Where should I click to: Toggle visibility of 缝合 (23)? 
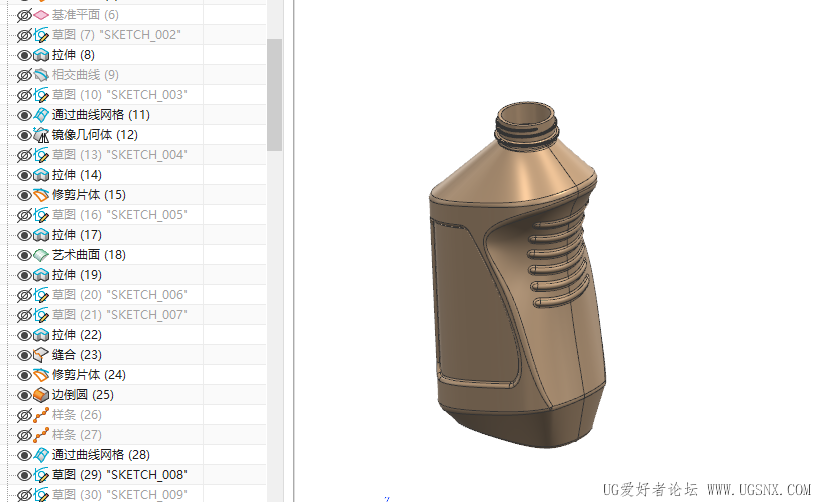24,355
